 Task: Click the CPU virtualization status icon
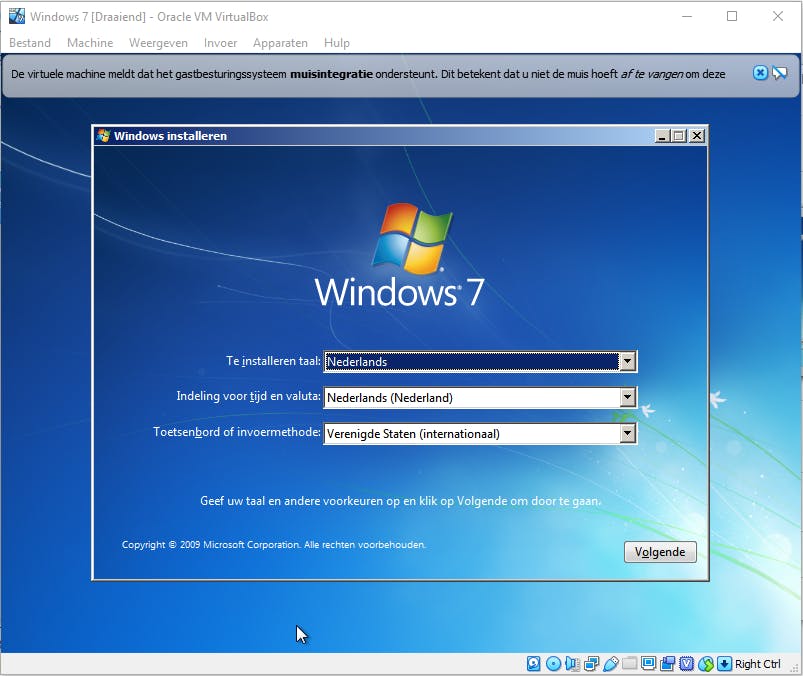point(686,664)
